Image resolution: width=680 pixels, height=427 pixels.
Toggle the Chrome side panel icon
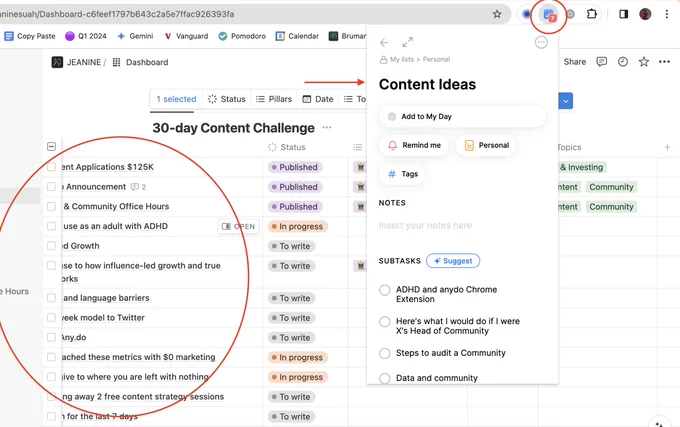click(624, 14)
